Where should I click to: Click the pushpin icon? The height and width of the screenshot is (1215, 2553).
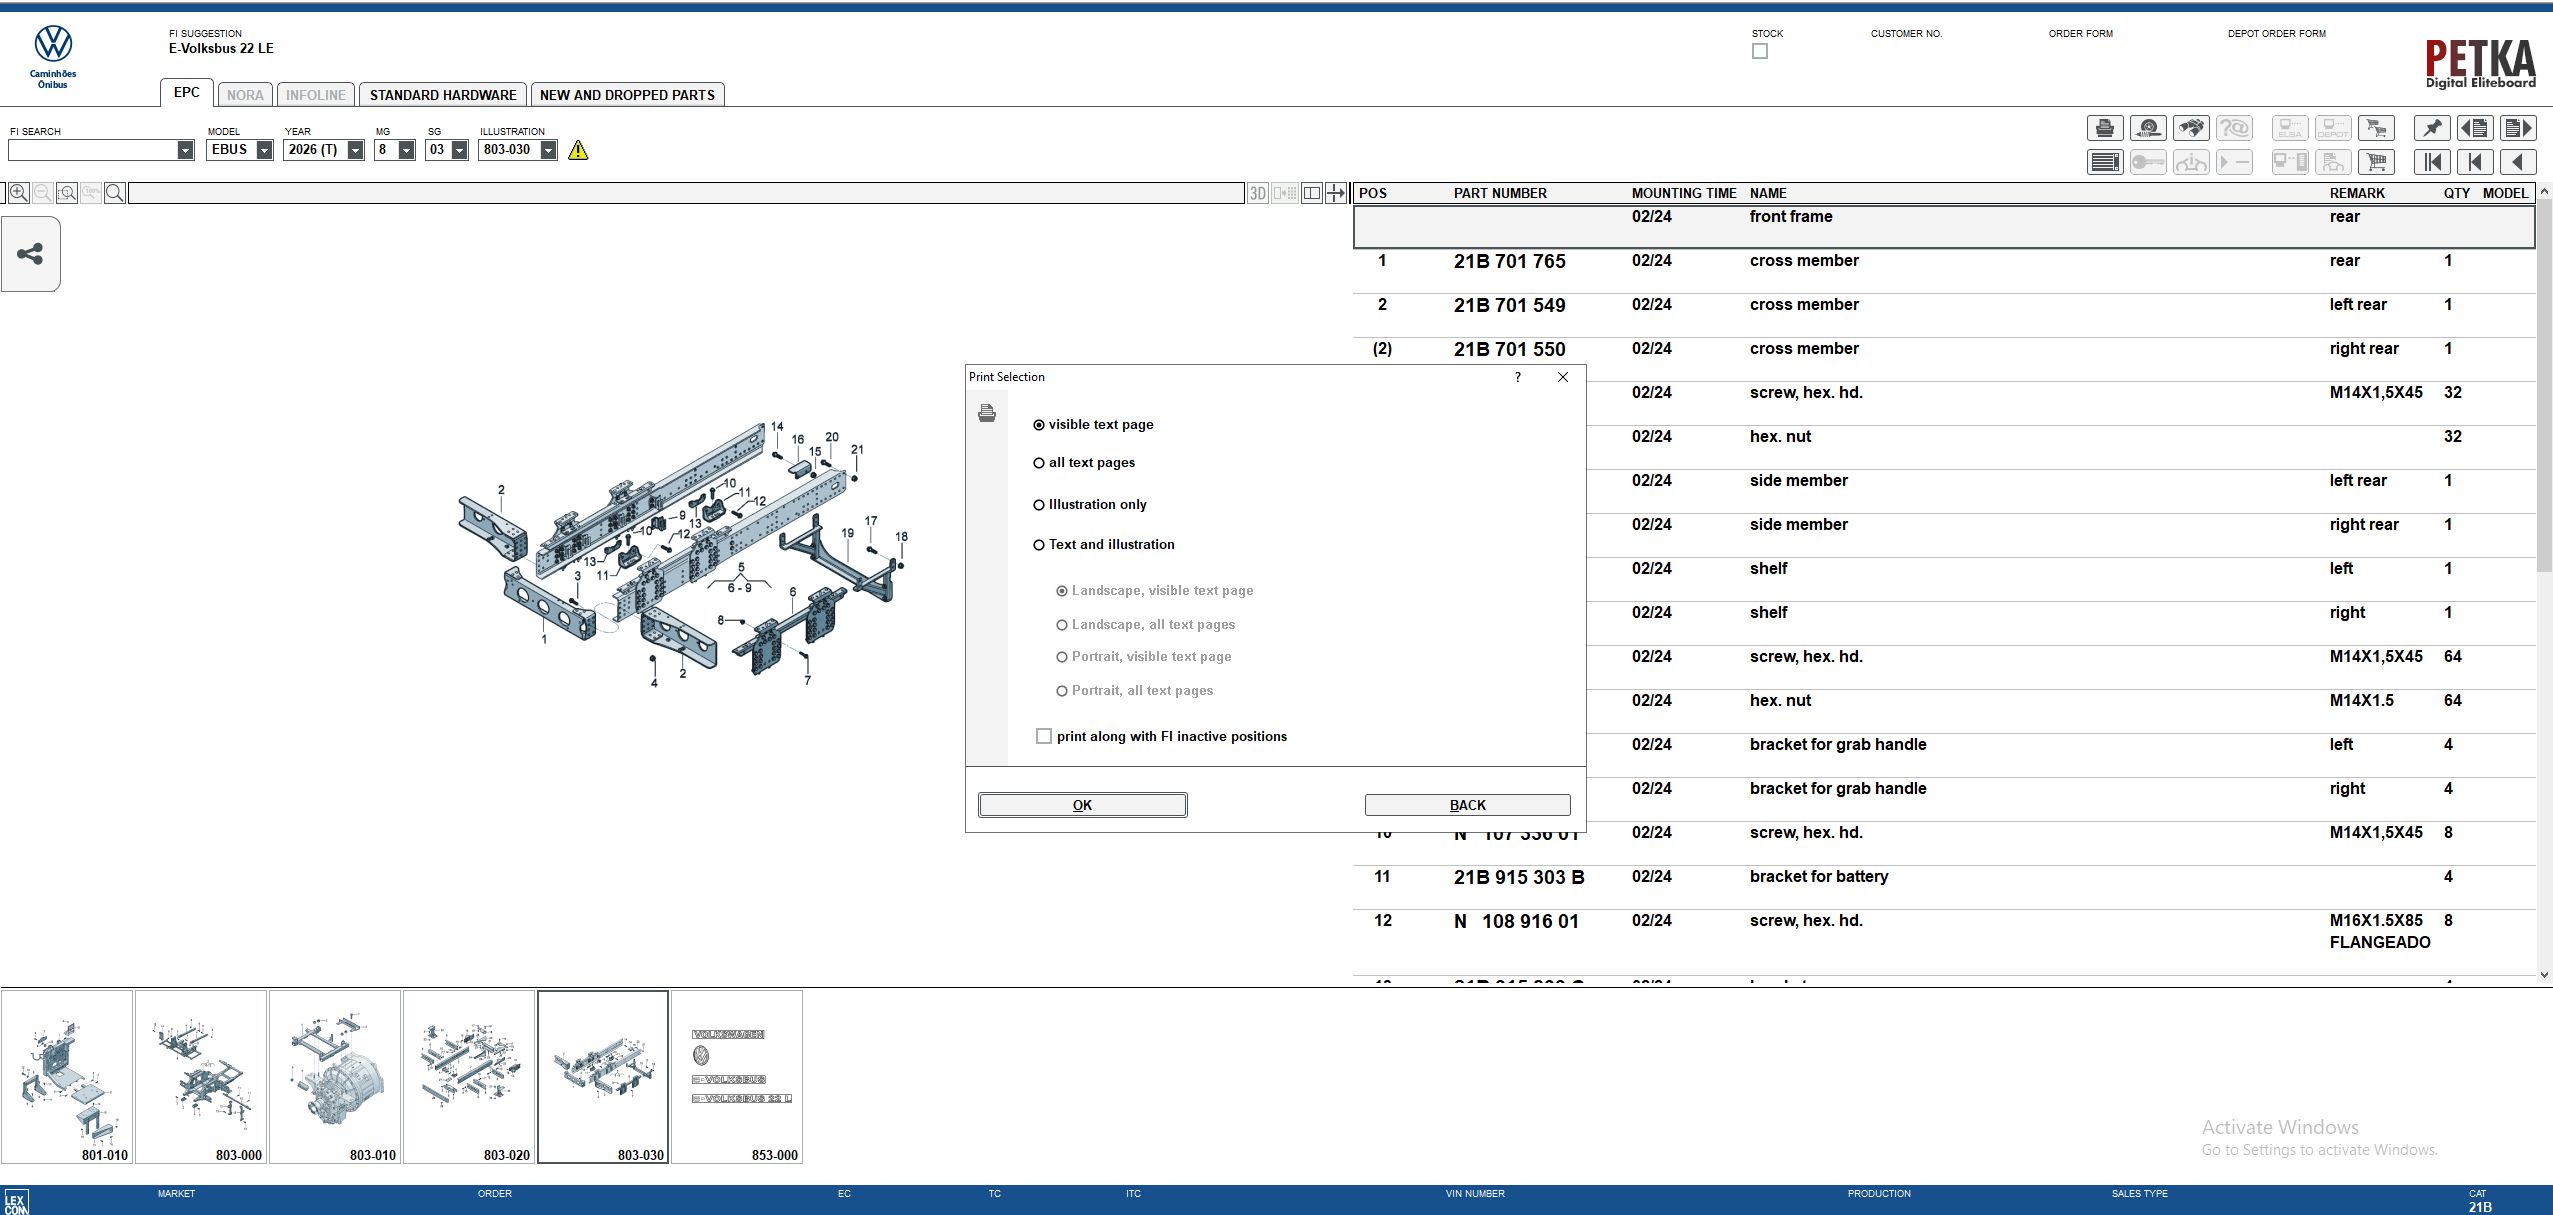point(2432,128)
